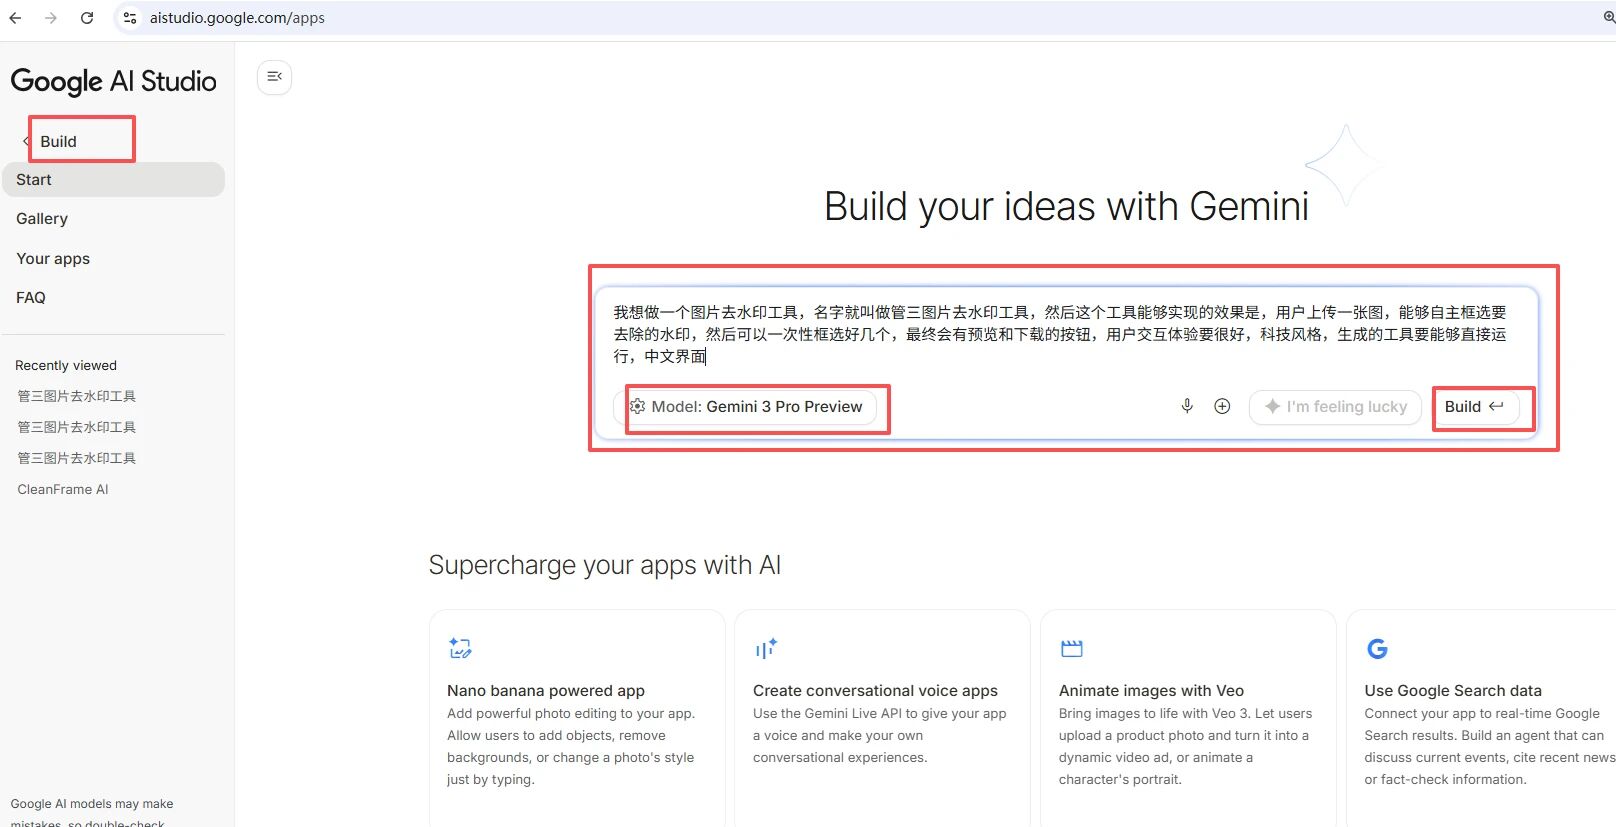Screen dimensions: 1616x827
Task: Select Start in the sidebar
Action: click(x=113, y=180)
